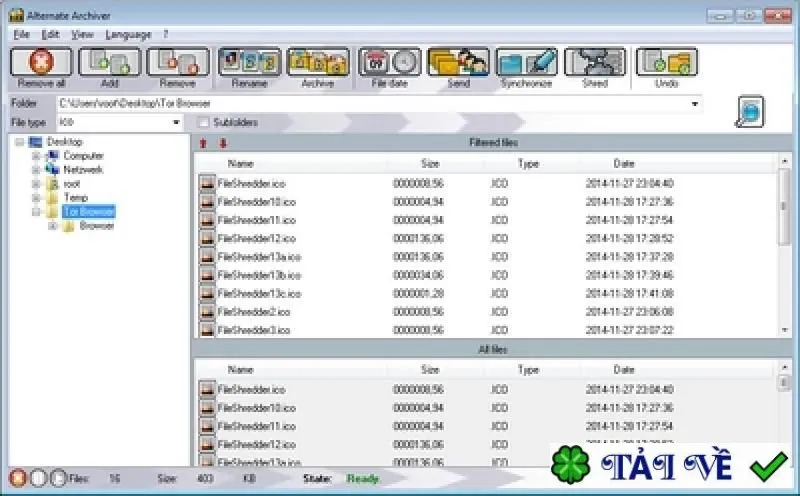Open the File menu

pos(21,34)
